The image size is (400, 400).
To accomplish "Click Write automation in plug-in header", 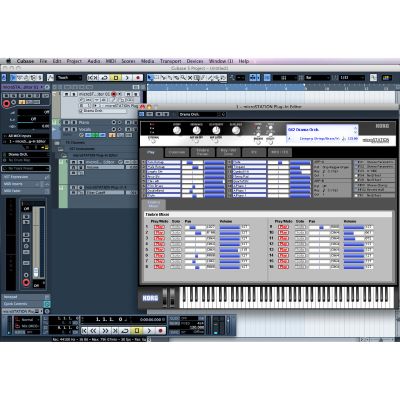I will point(166,114).
